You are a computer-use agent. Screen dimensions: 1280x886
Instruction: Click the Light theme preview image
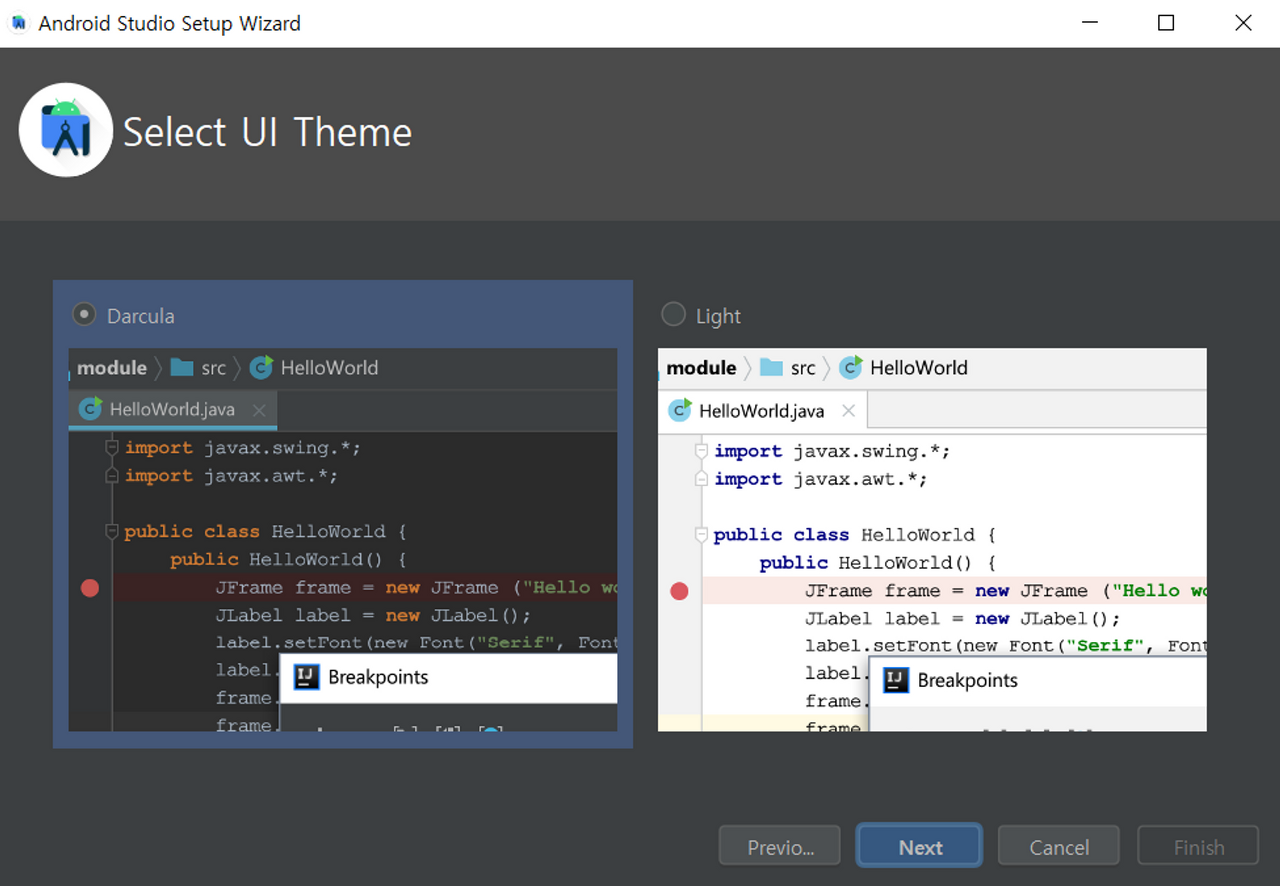click(932, 540)
